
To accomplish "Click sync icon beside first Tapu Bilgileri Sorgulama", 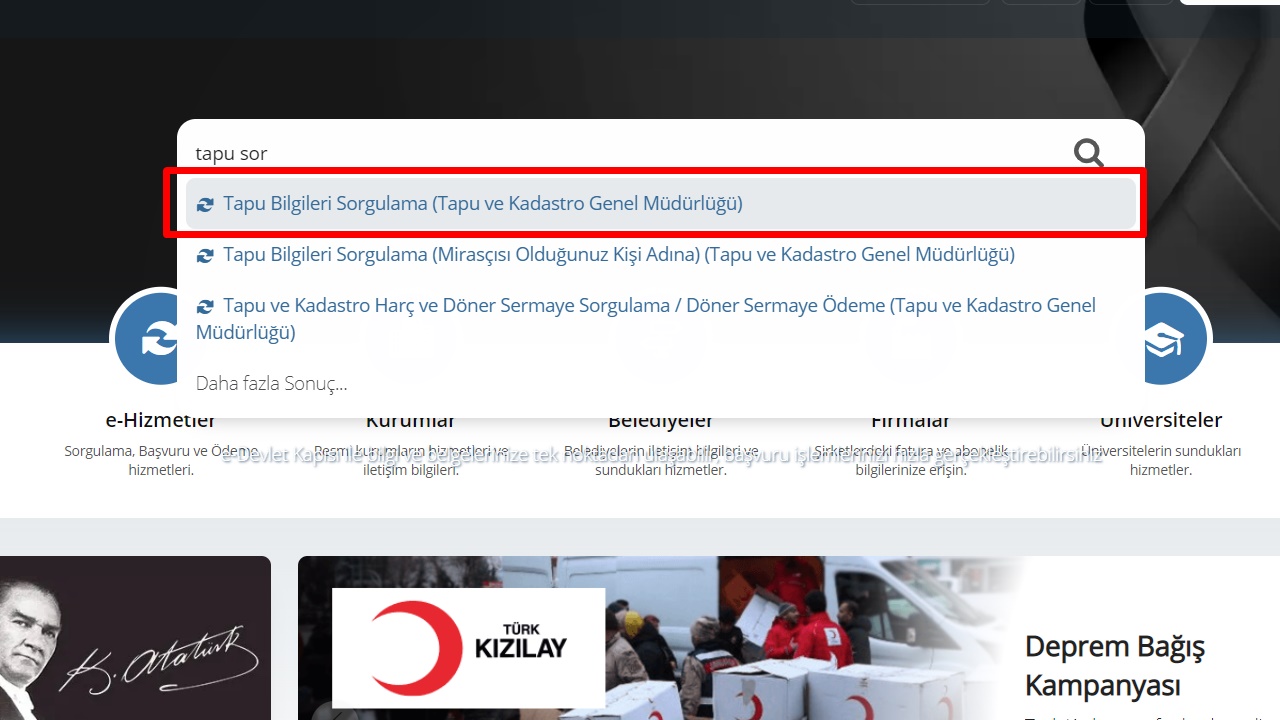I will [x=205, y=204].
